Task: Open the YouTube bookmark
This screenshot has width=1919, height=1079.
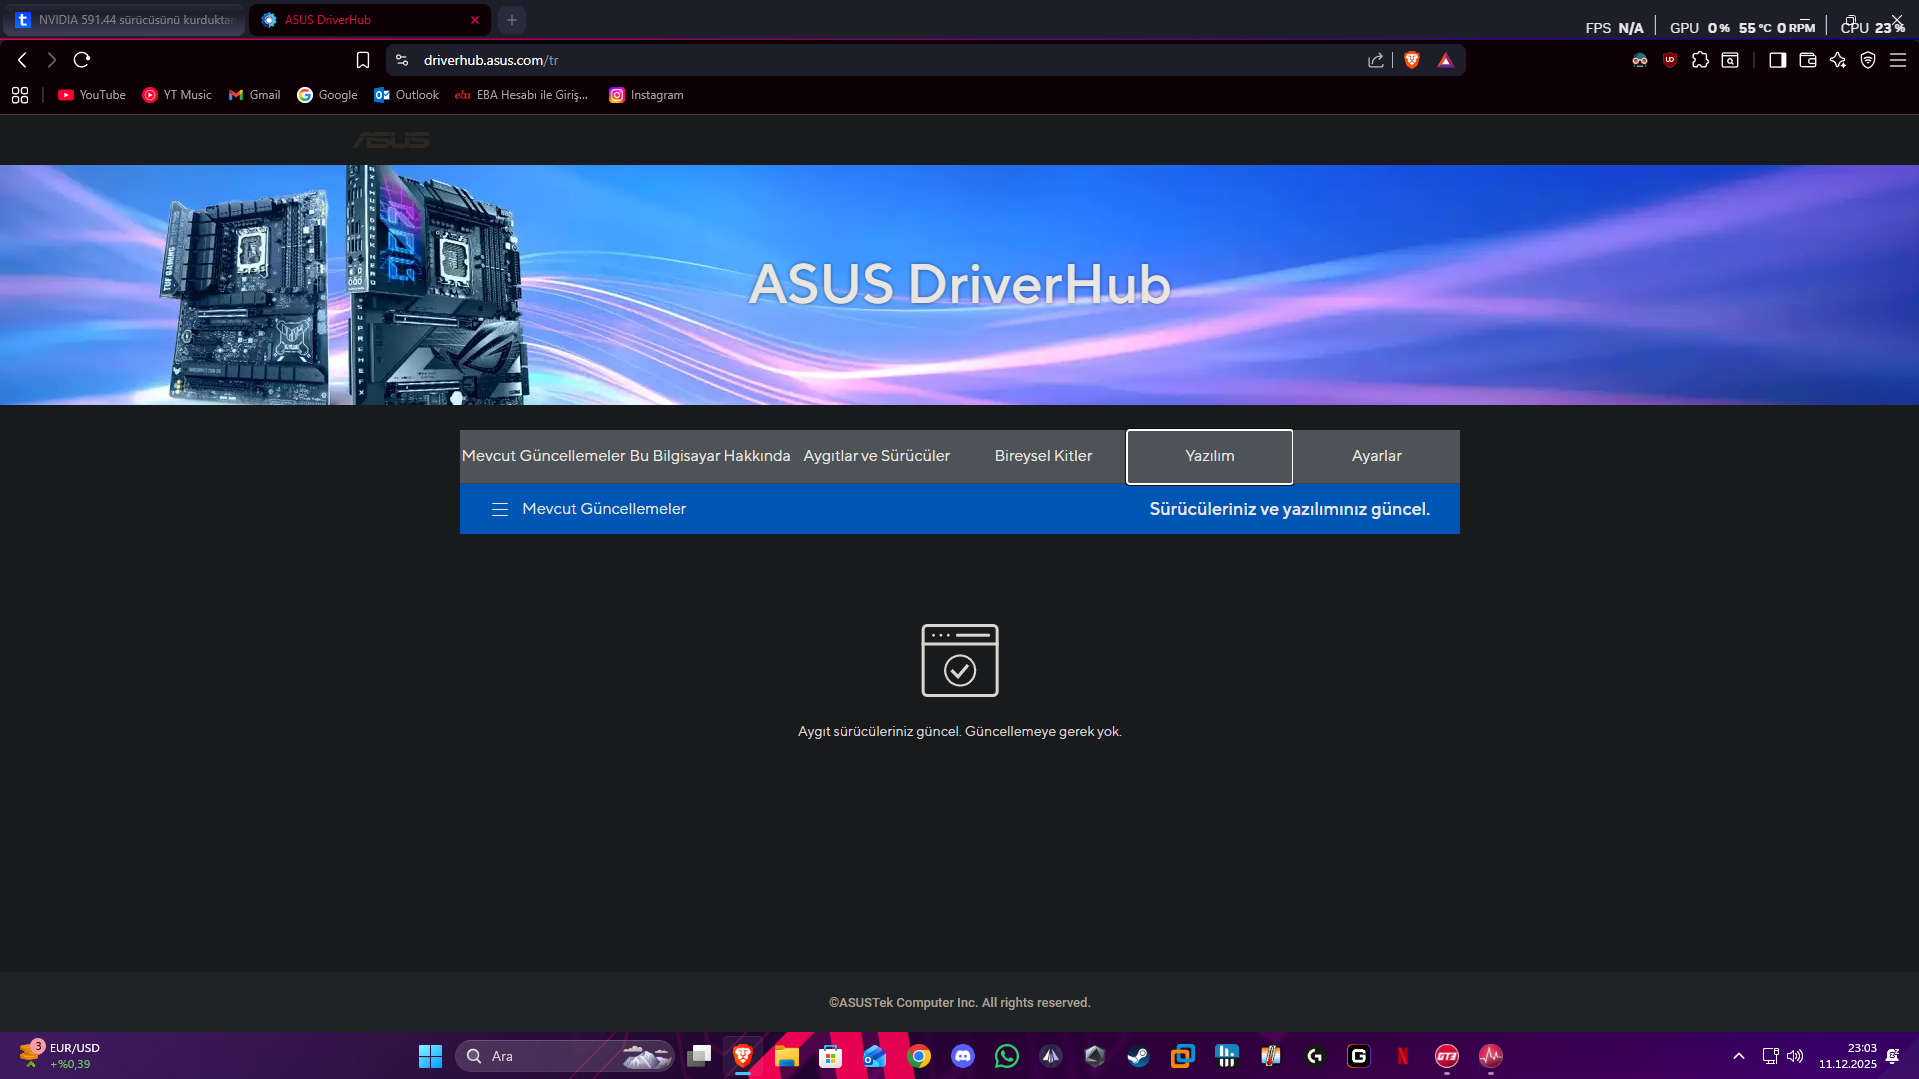Action: [92, 95]
